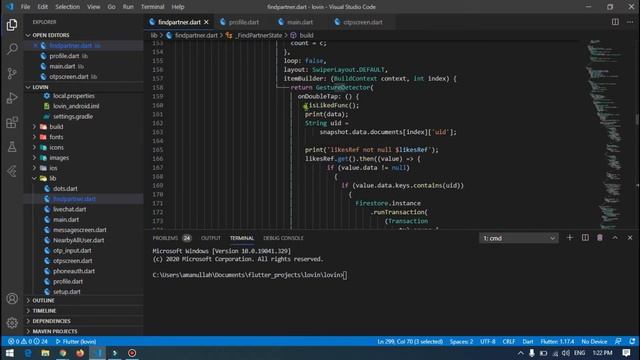The width and height of the screenshot is (640, 360).
Task: Open the feedback icon in status bar
Action: point(618,341)
